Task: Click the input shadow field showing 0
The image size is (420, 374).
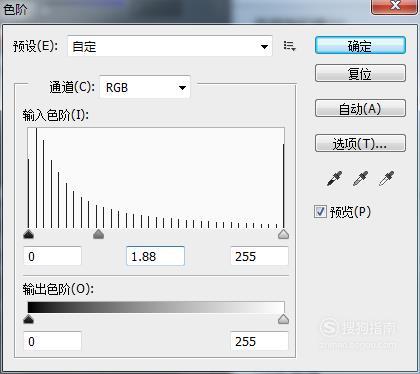Action: [52, 256]
